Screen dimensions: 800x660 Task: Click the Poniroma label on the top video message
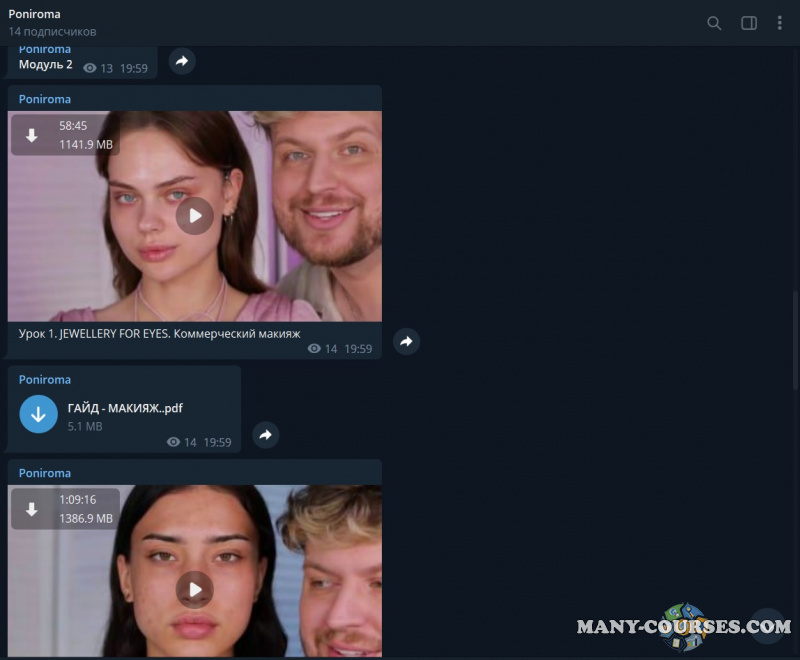point(44,99)
